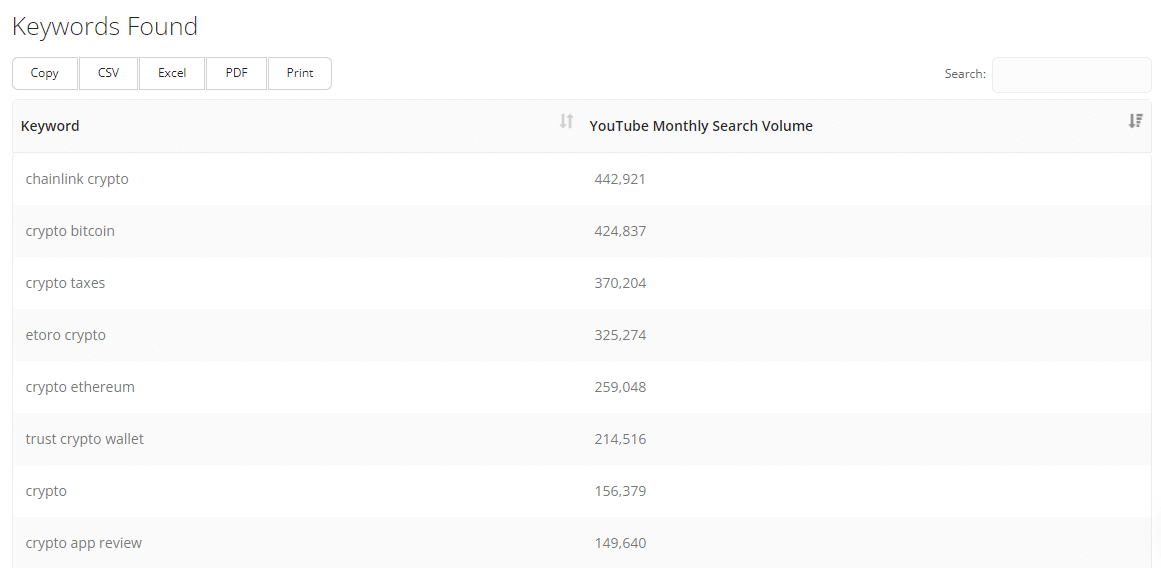Export keywords to Excel

[172, 73]
